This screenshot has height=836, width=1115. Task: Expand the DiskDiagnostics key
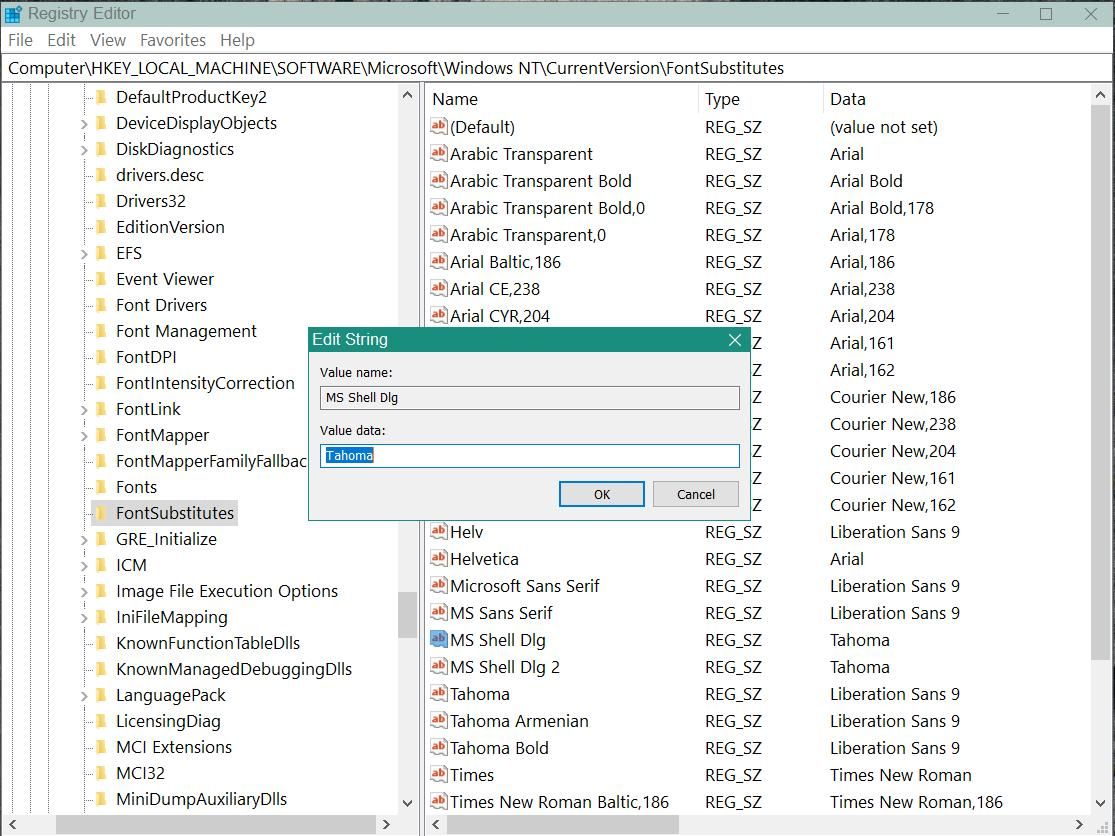[84, 150]
